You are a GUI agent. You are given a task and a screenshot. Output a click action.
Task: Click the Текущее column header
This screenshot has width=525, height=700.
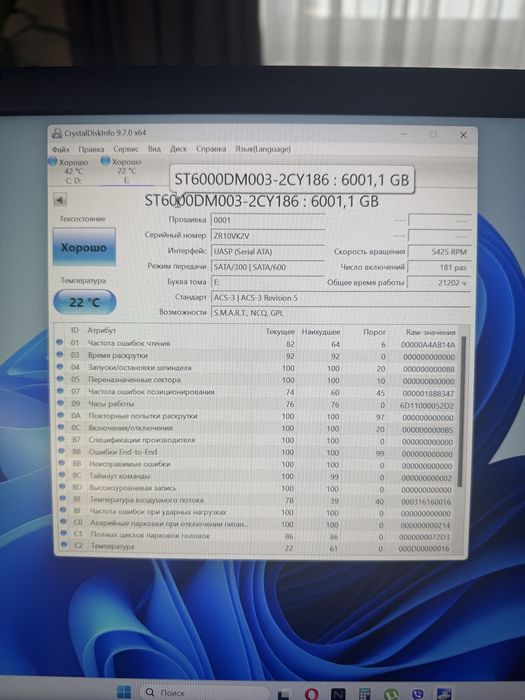tap(280, 332)
